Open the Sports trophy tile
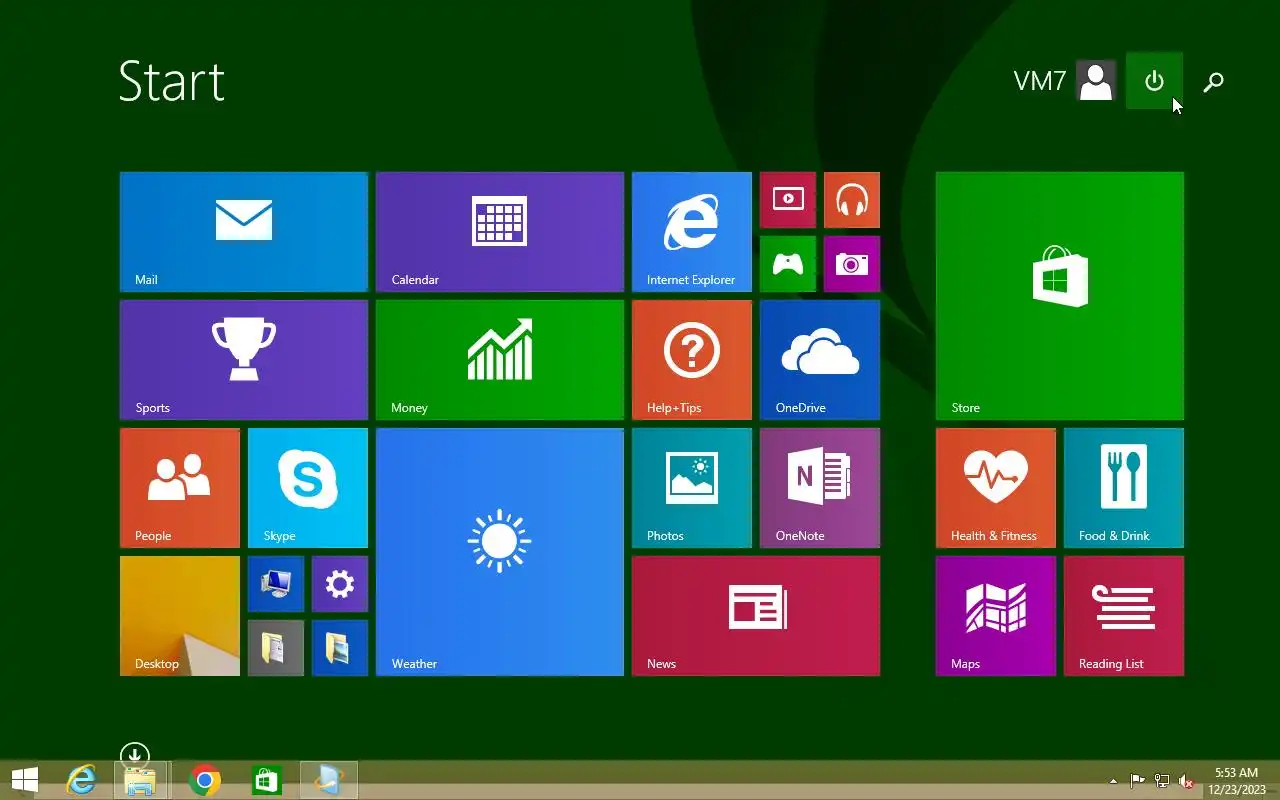This screenshot has width=1280, height=800. [244, 360]
